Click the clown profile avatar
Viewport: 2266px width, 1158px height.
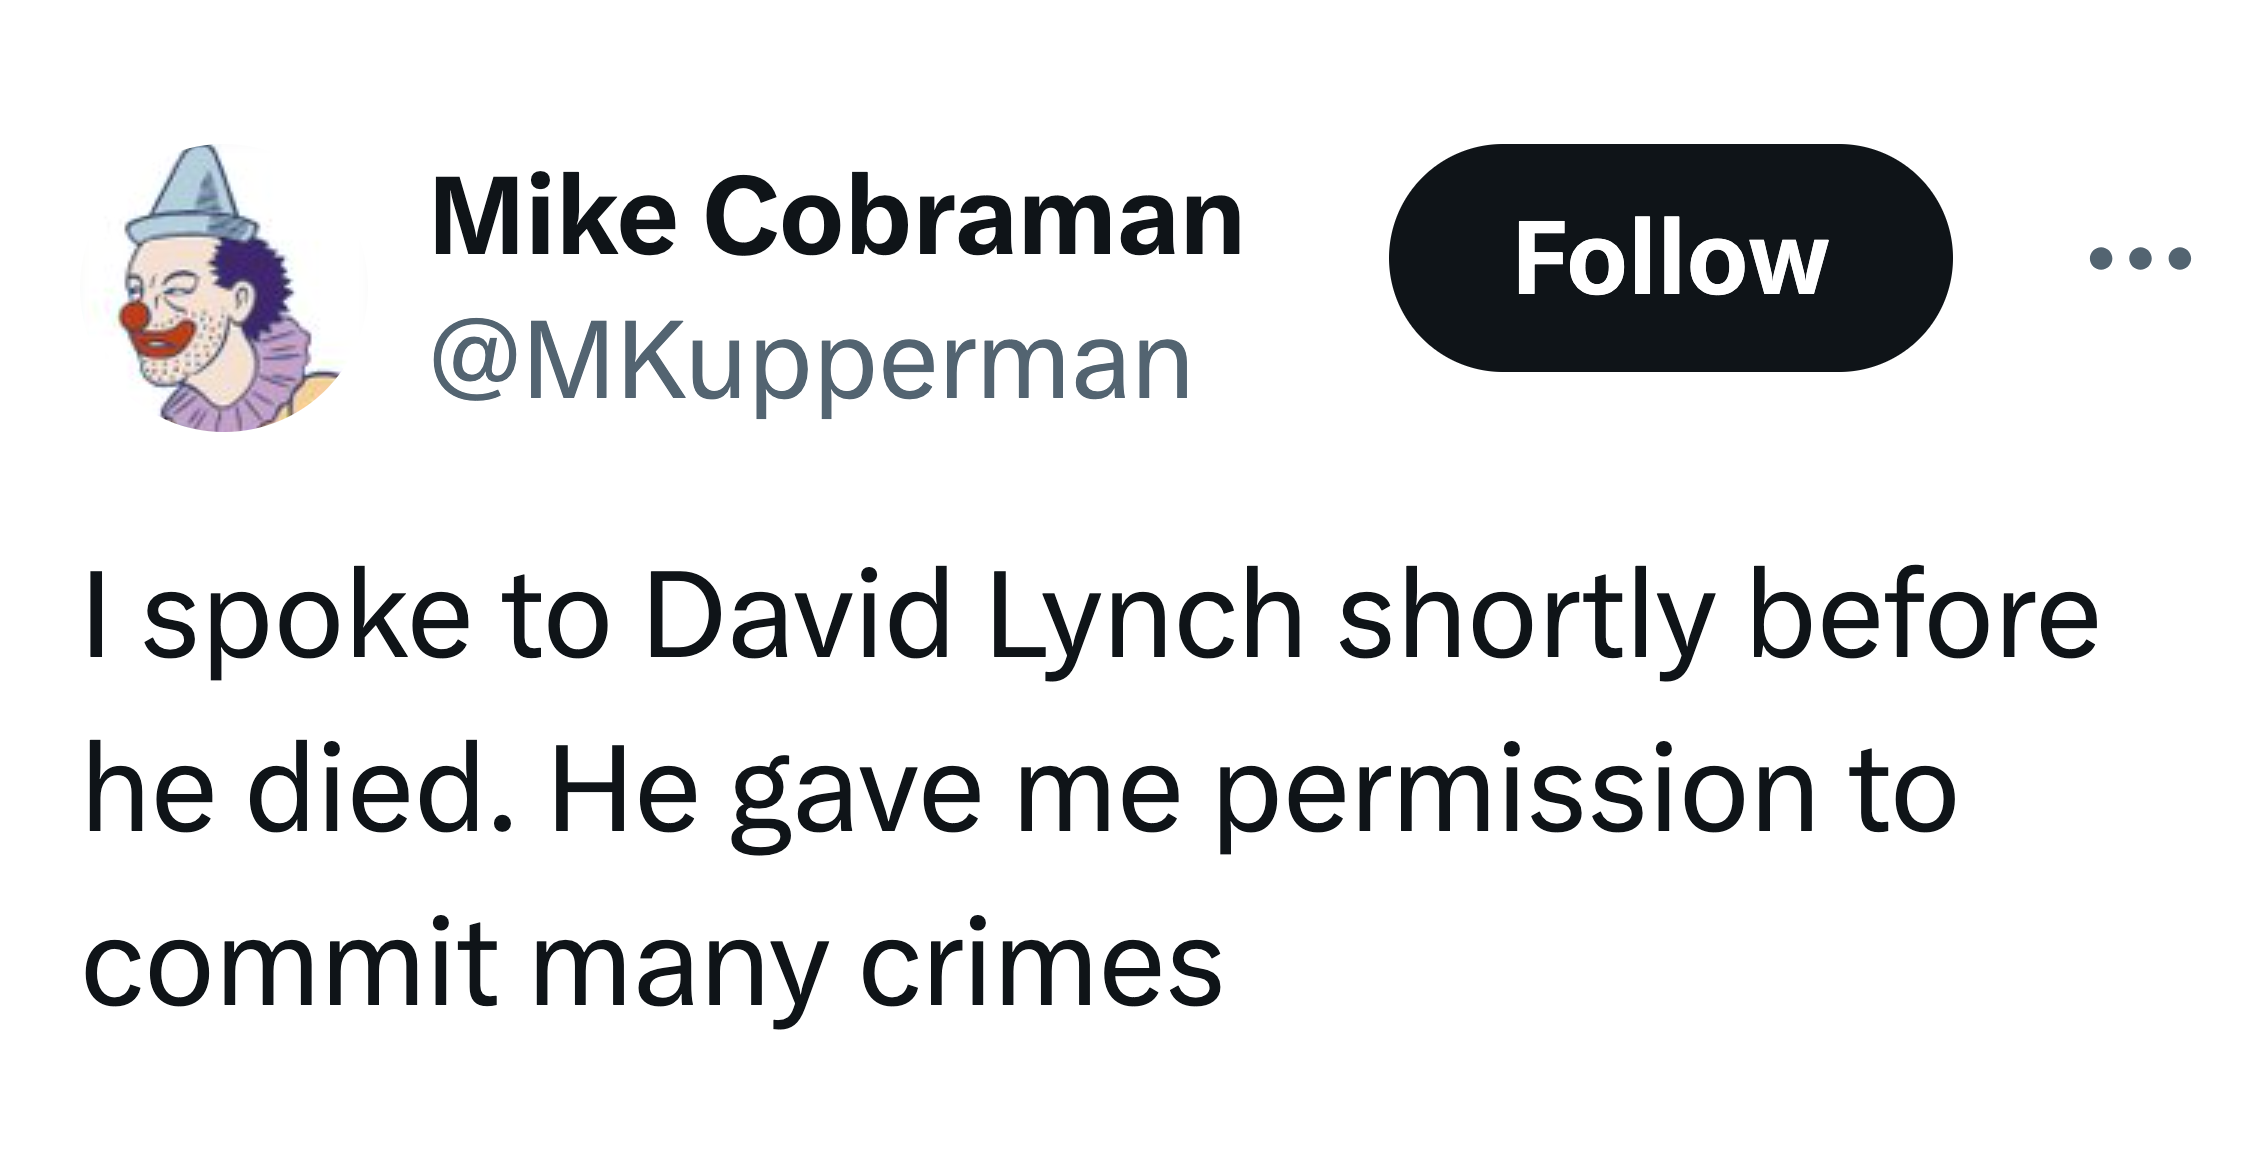coord(224,288)
